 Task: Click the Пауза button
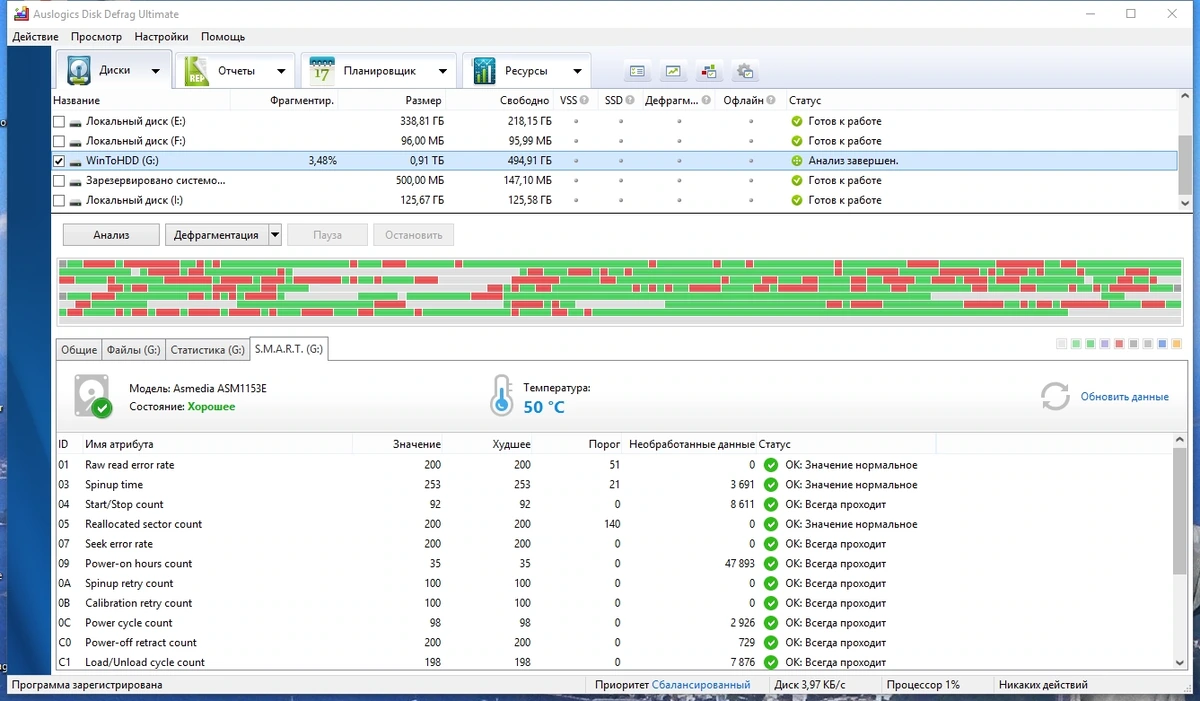[327, 235]
